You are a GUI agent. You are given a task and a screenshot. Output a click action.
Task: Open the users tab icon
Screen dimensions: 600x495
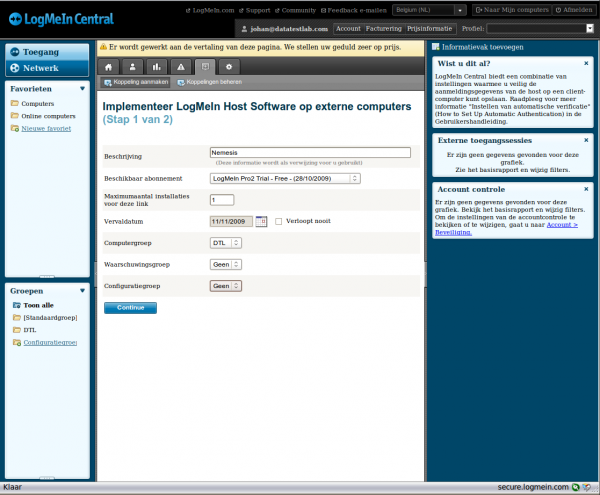tap(132, 67)
